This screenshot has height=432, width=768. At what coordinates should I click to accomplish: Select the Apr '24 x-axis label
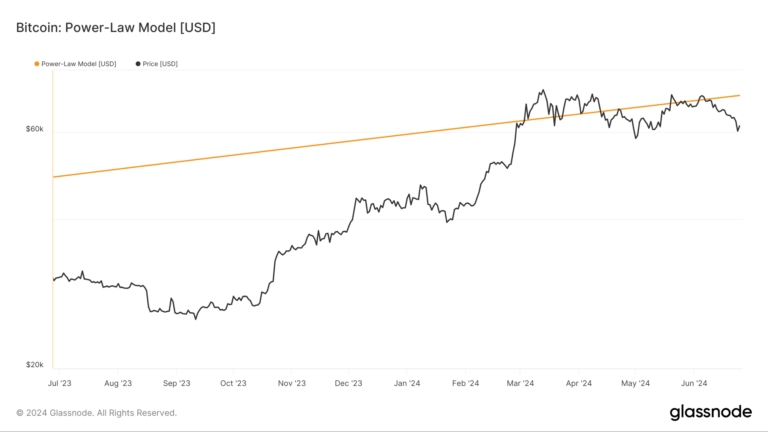(578, 383)
